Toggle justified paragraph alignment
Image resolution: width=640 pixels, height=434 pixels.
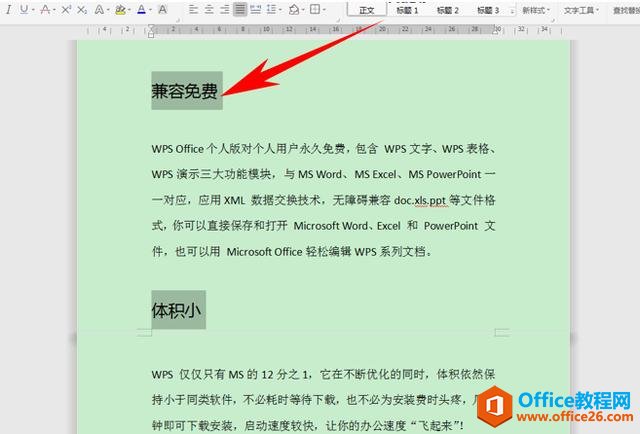(x=240, y=9)
